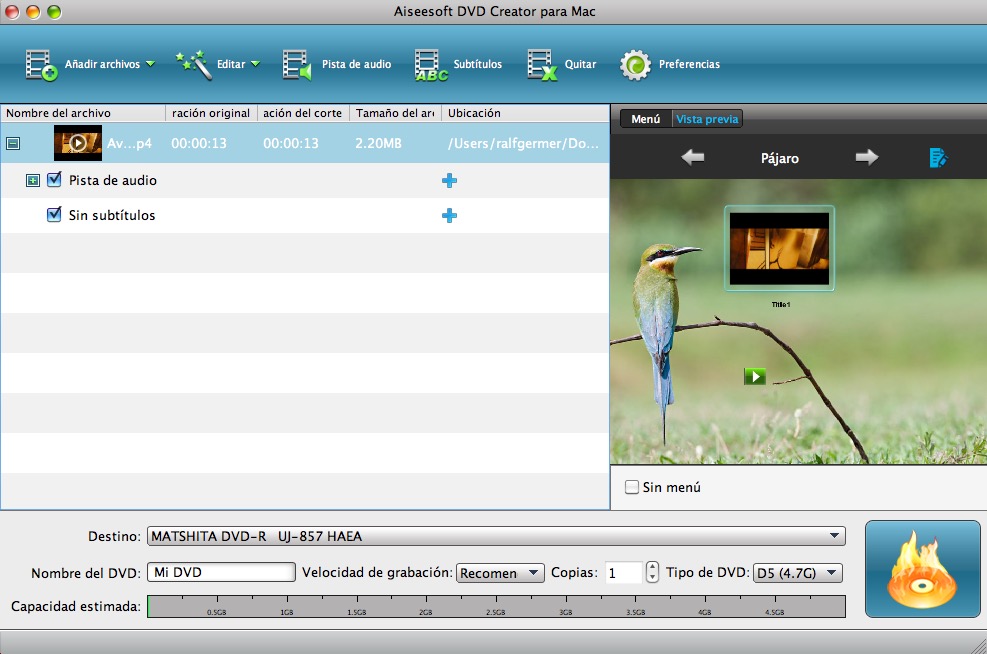This screenshot has height=654, width=987.
Task: Click the Quitar remove-file icon
Action: [543, 65]
